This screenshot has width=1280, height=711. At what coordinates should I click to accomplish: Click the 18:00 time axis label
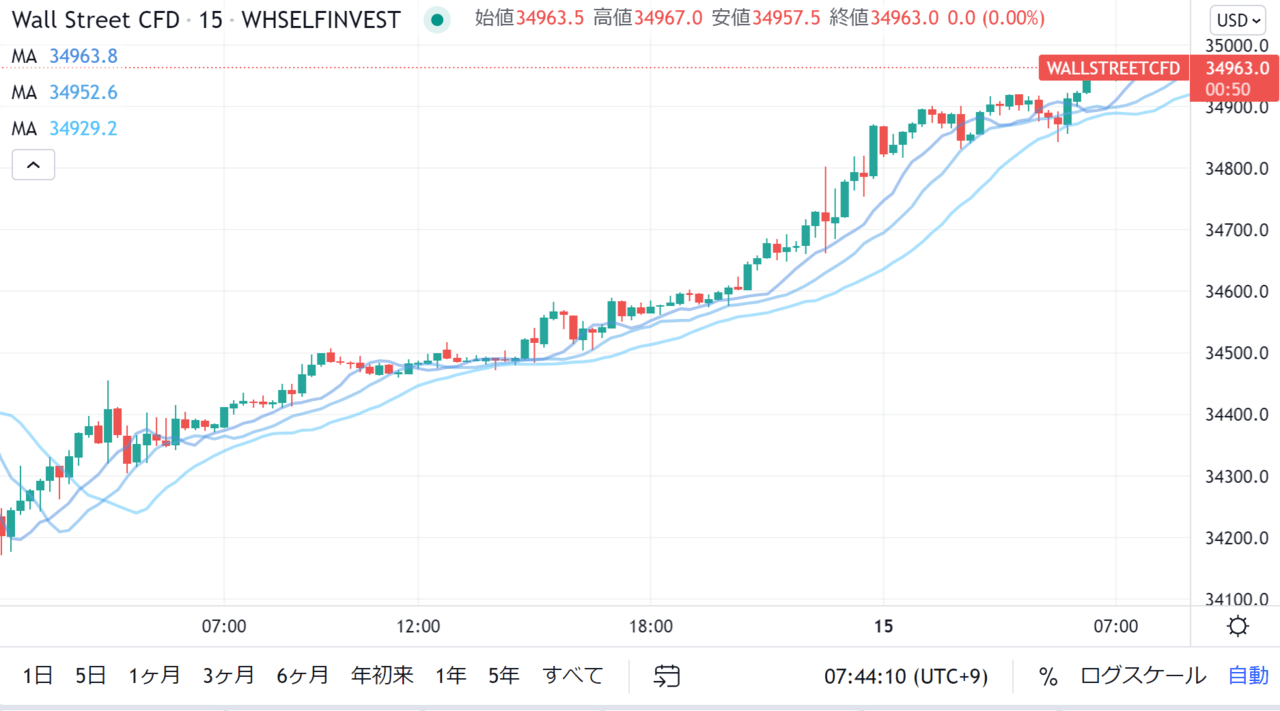[650, 627]
